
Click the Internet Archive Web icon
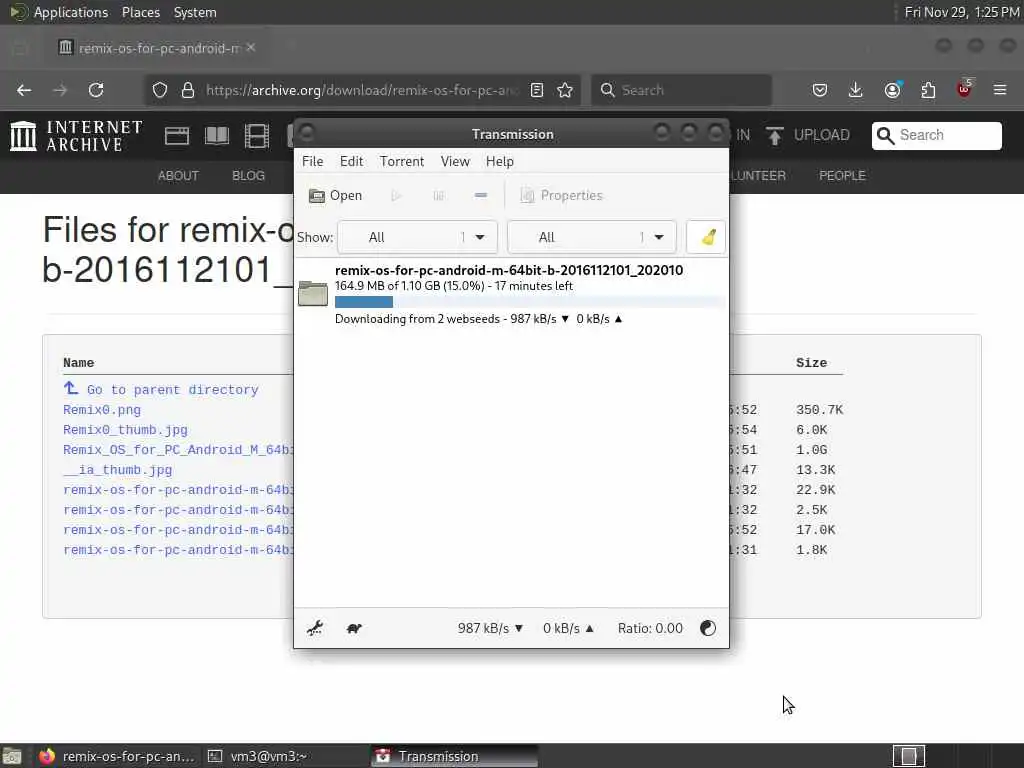pos(177,136)
